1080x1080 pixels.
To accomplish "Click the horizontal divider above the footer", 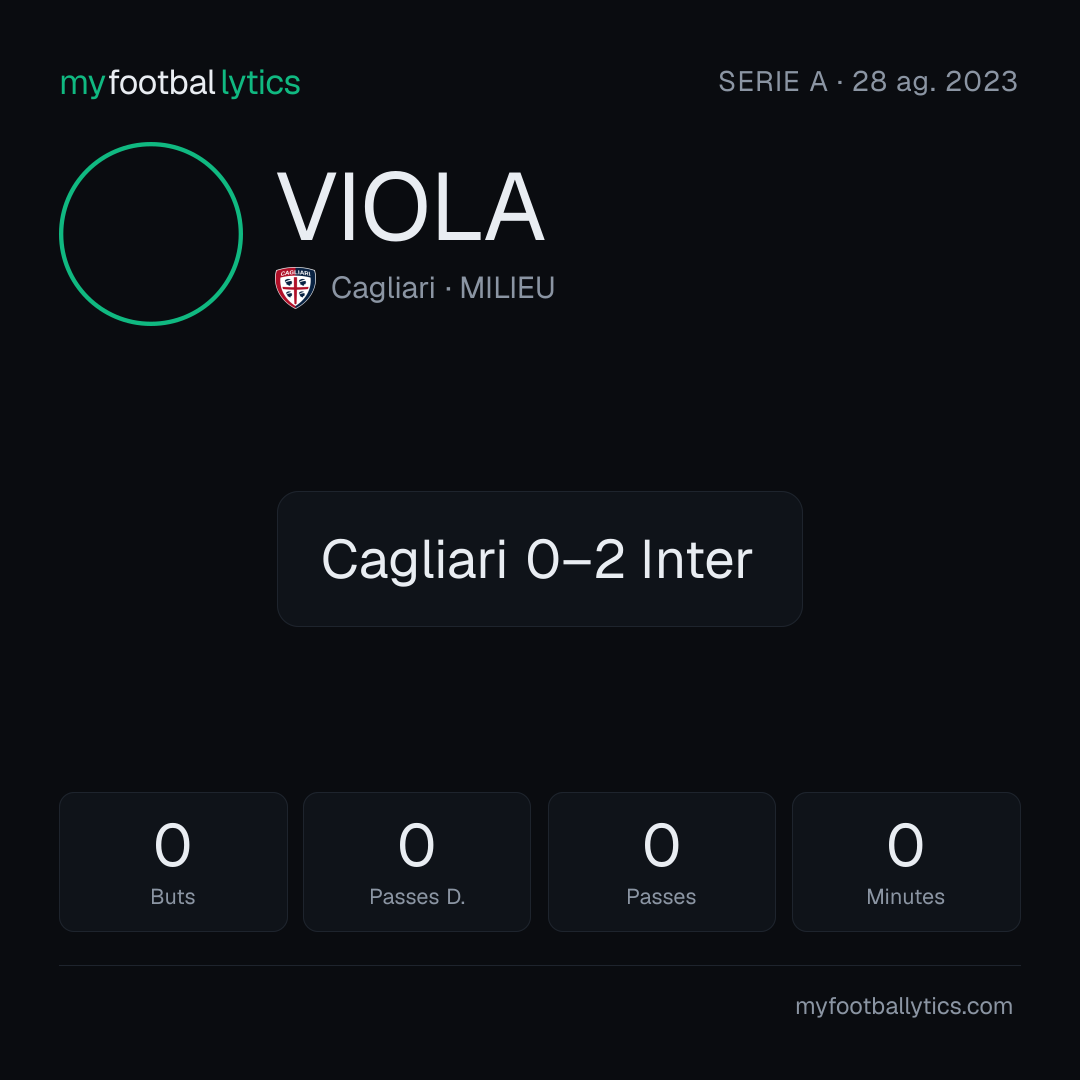I will (x=540, y=966).
